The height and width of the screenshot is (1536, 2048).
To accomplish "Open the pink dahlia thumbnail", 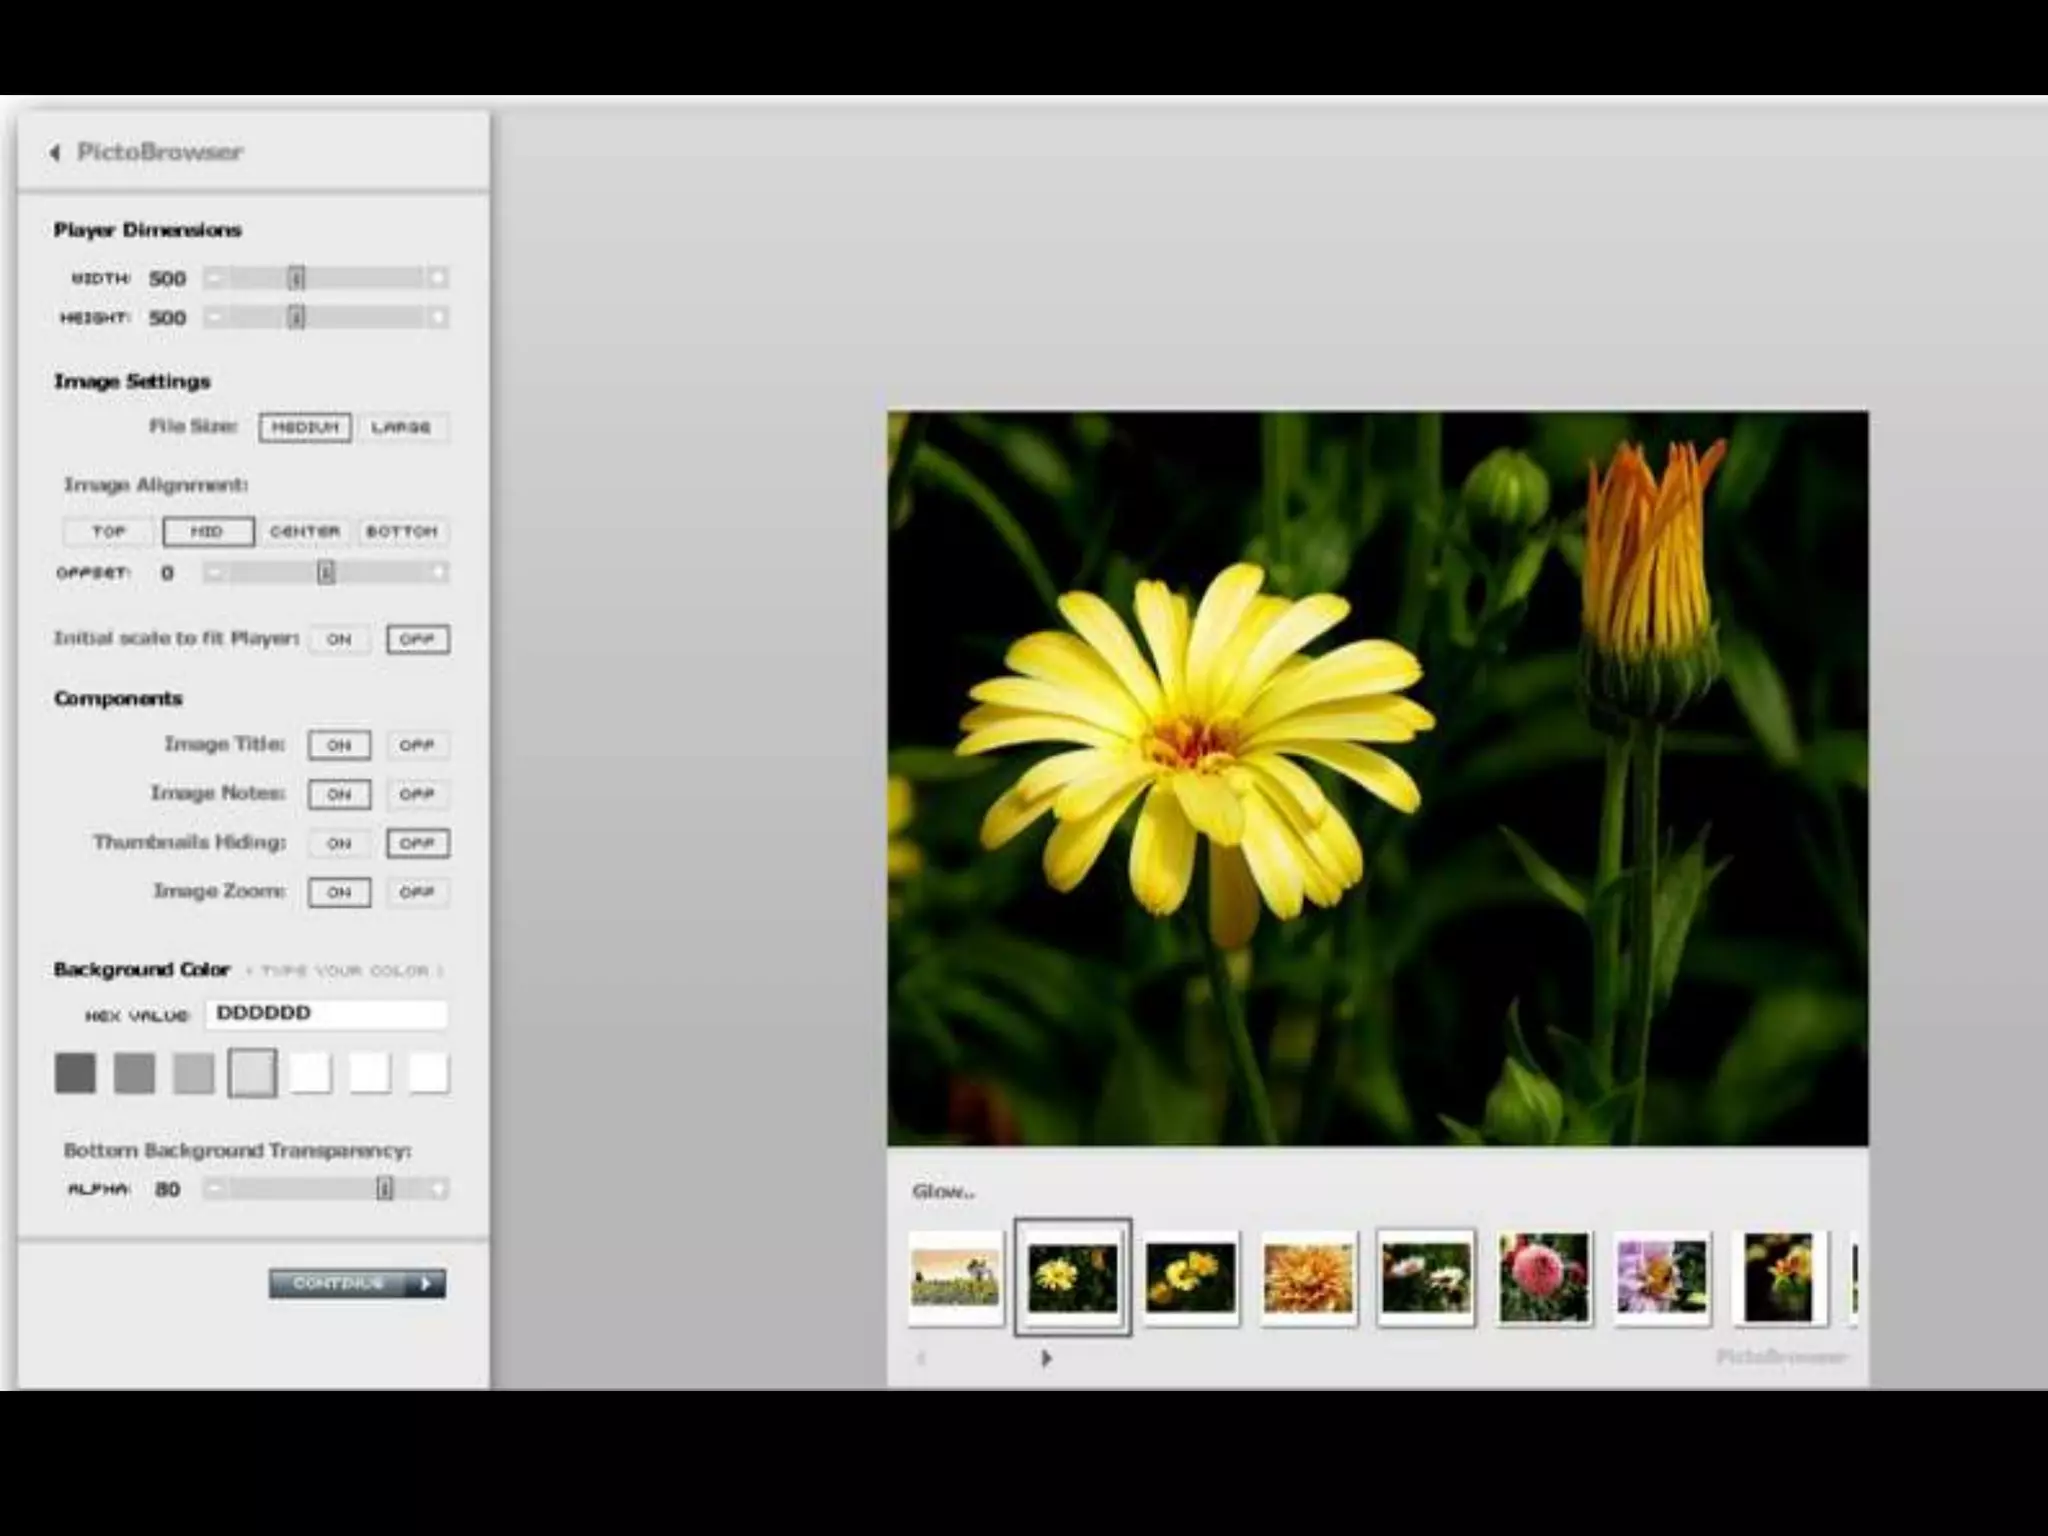I will [x=1543, y=1277].
